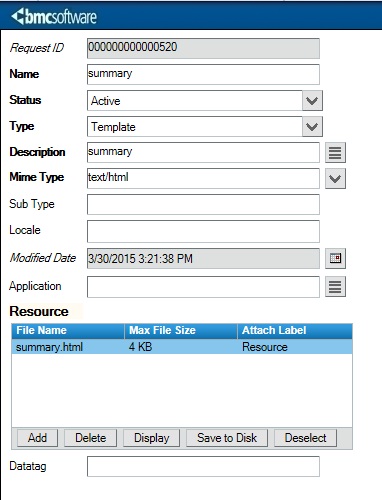
Task: Click into the Sub Type field
Action: coord(203,205)
